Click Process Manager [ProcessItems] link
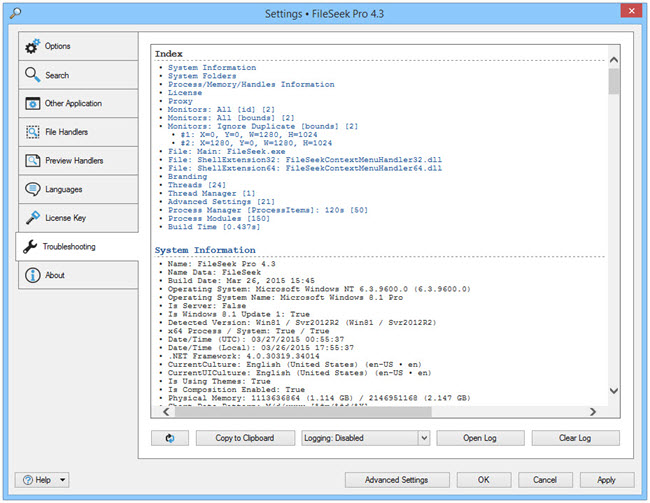The image size is (650, 503). coord(268,210)
